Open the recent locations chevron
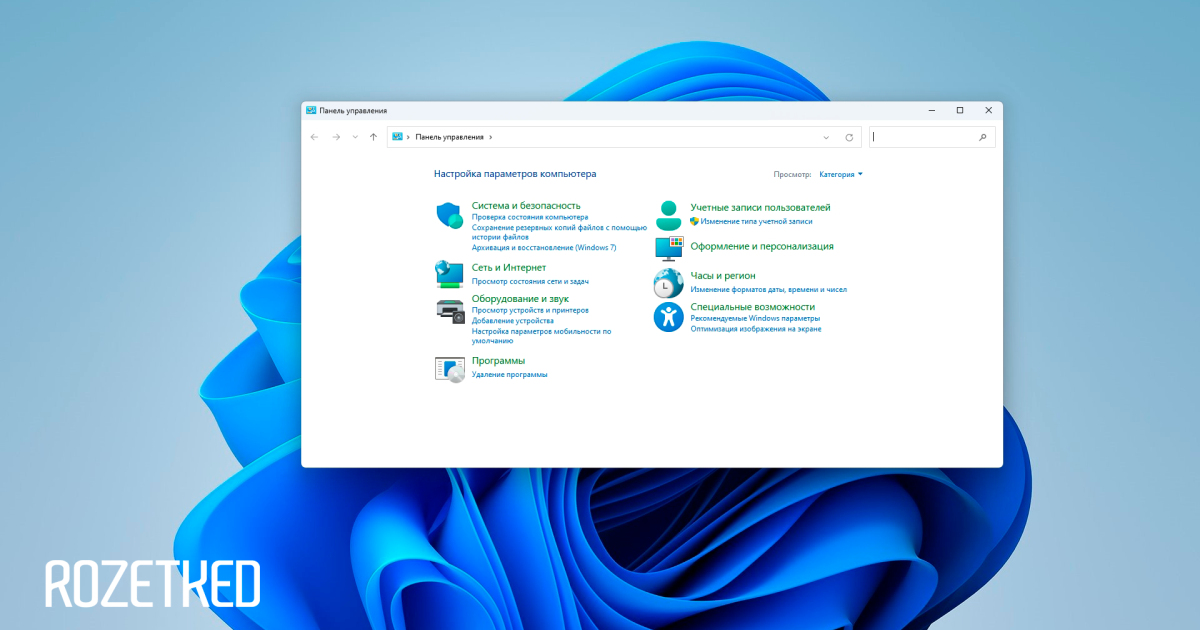The width and height of the screenshot is (1200, 630). point(355,137)
